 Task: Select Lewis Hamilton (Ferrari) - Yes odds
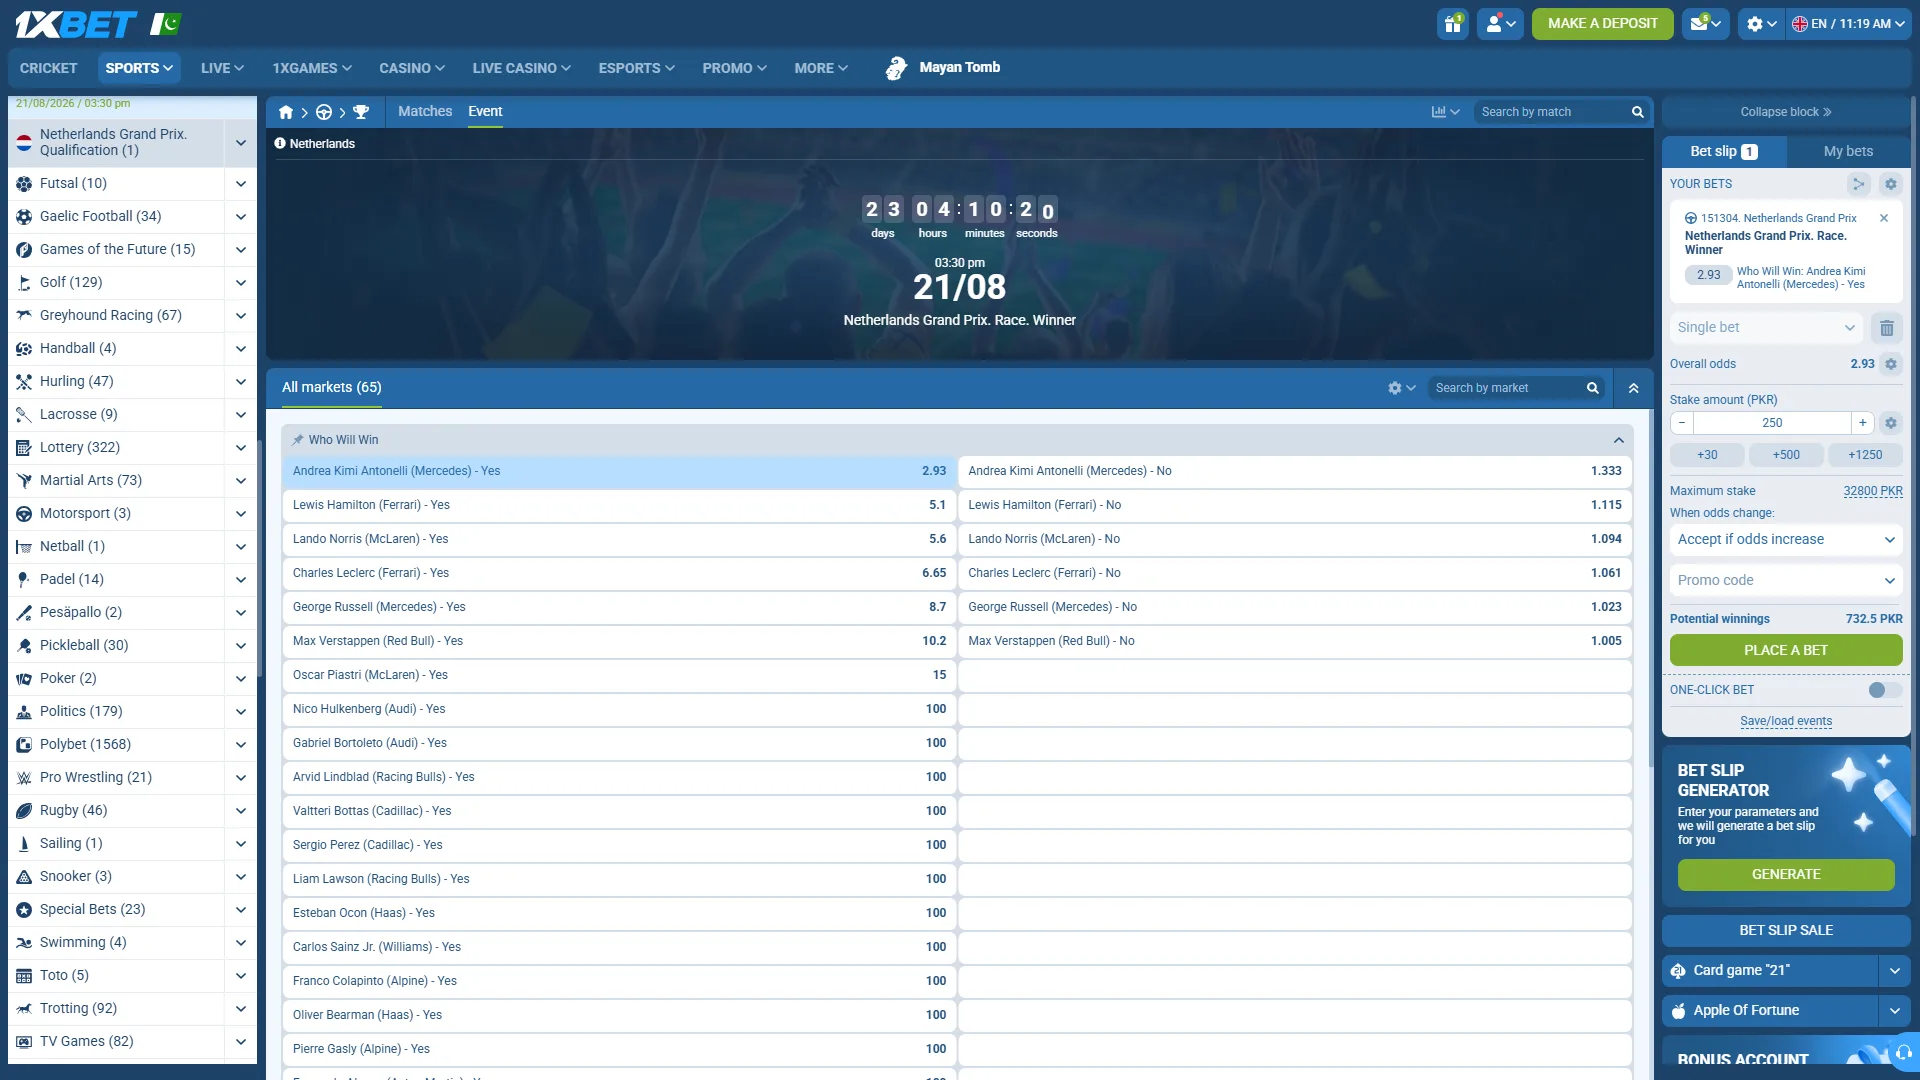[619, 506]
